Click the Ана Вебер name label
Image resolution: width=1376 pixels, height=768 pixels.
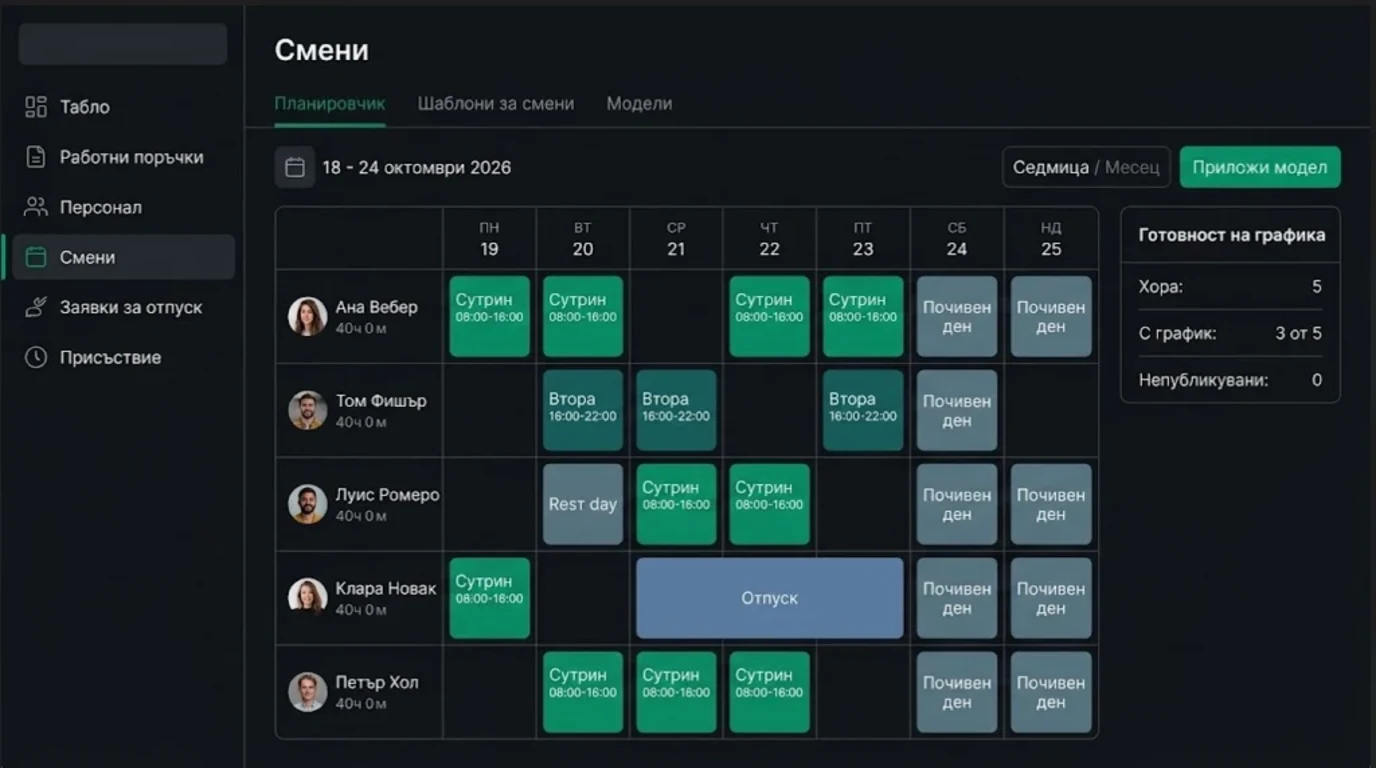(x=377, y=307)
